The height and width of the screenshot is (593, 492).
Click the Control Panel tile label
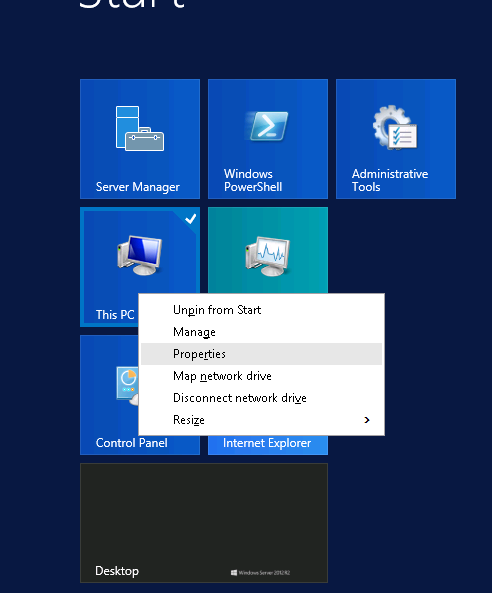point(131,443)
